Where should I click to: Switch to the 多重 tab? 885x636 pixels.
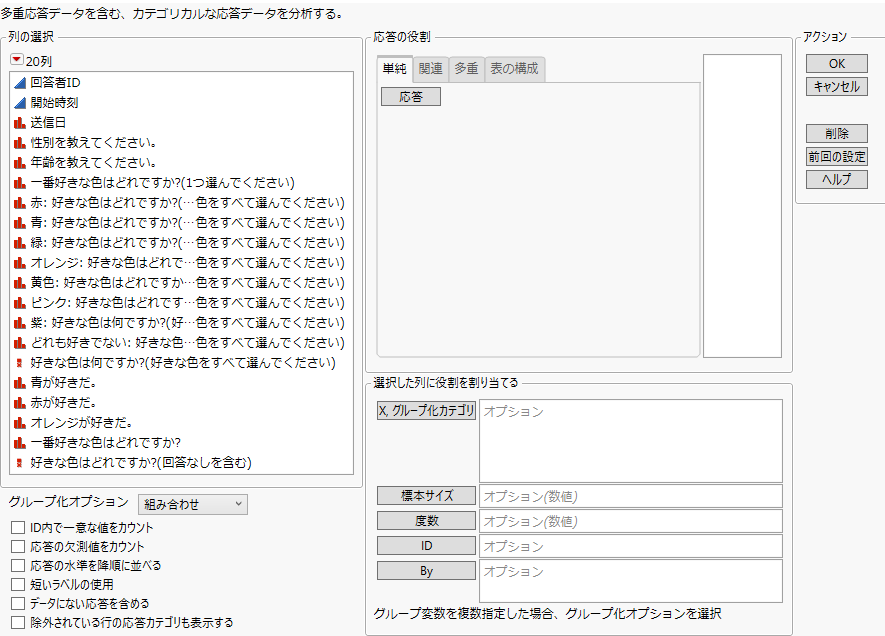[x=464, y=69]
